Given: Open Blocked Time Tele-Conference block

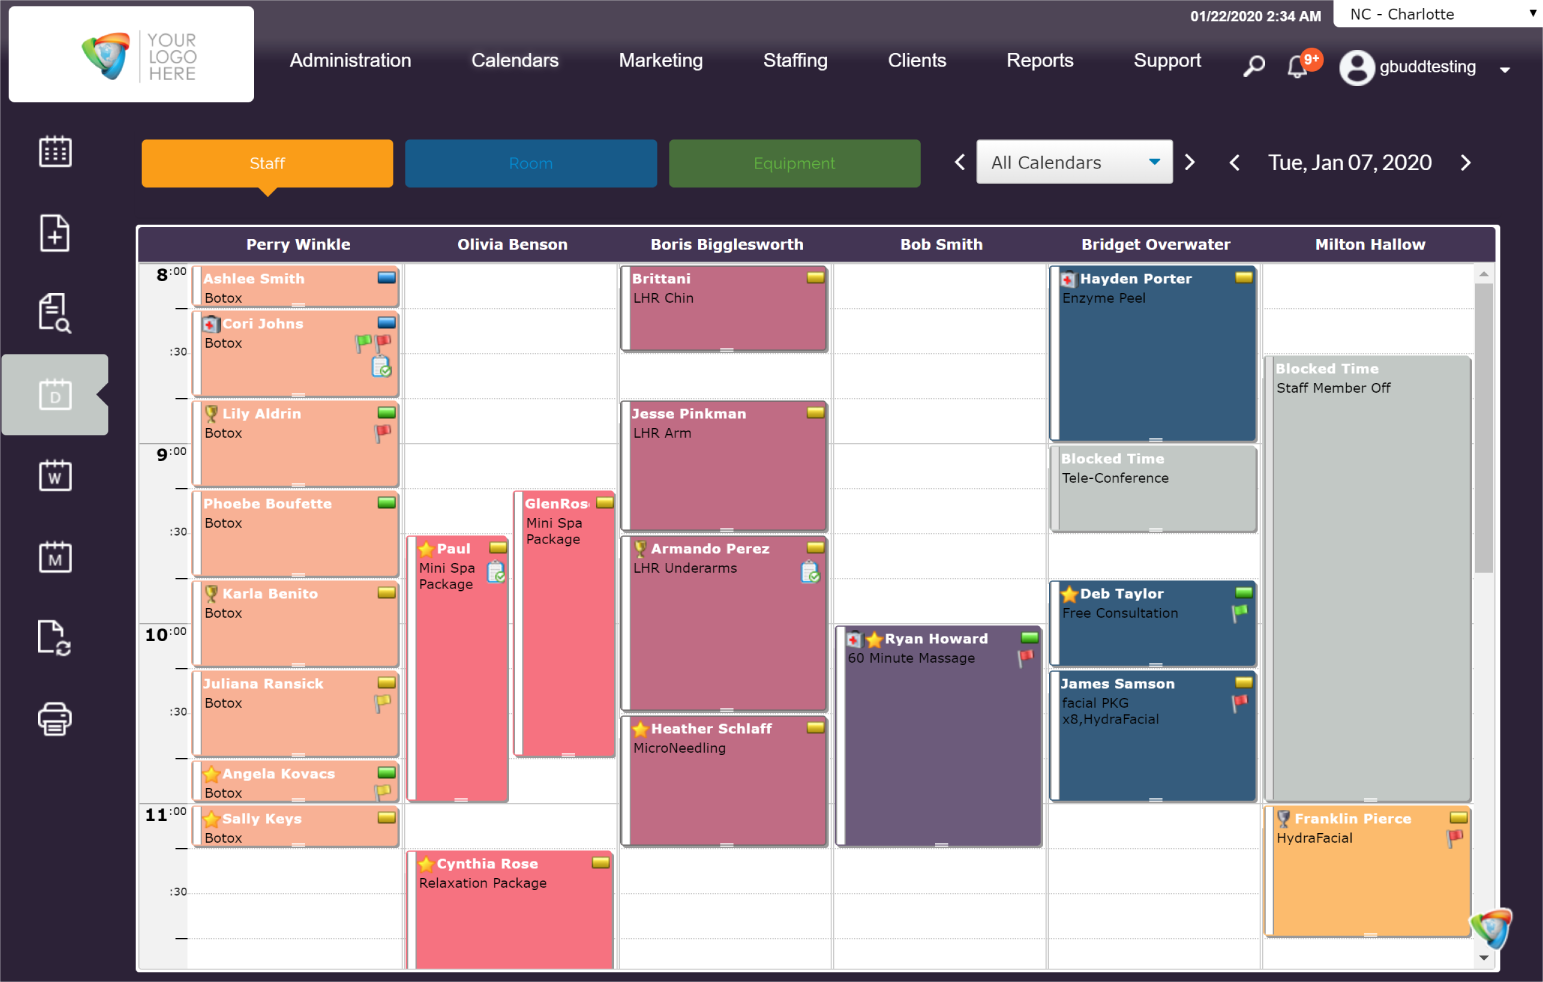Looking at the screenshot, I should click(x=1154, y=489).
